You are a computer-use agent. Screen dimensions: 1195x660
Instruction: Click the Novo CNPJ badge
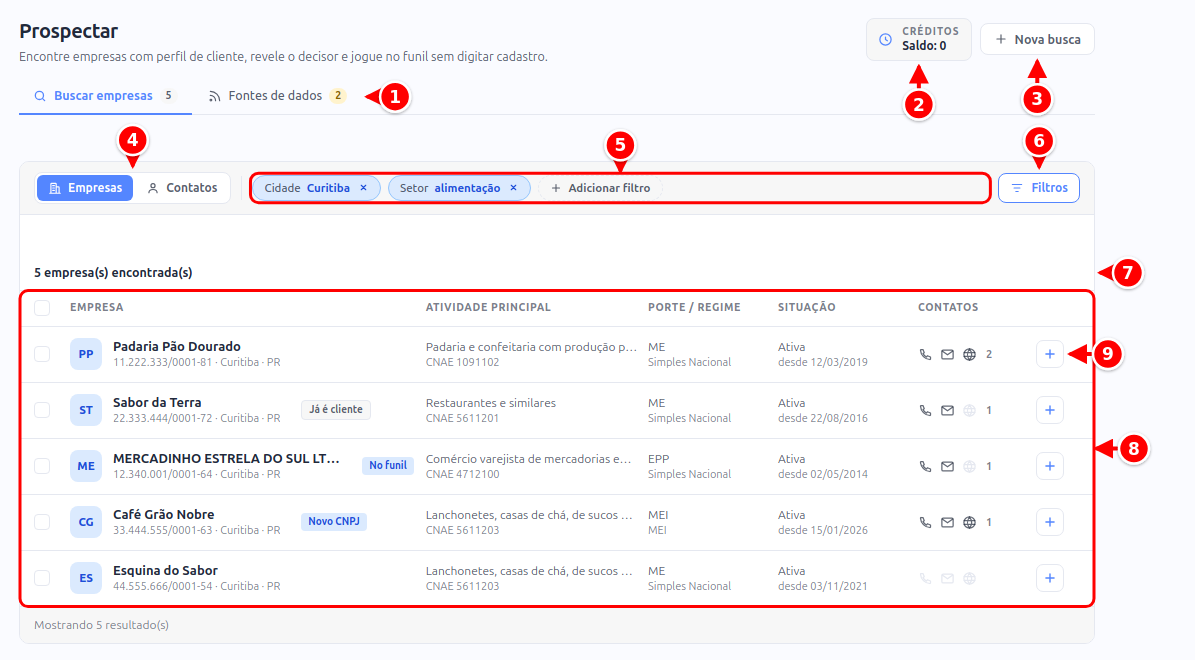pos(334,521)
